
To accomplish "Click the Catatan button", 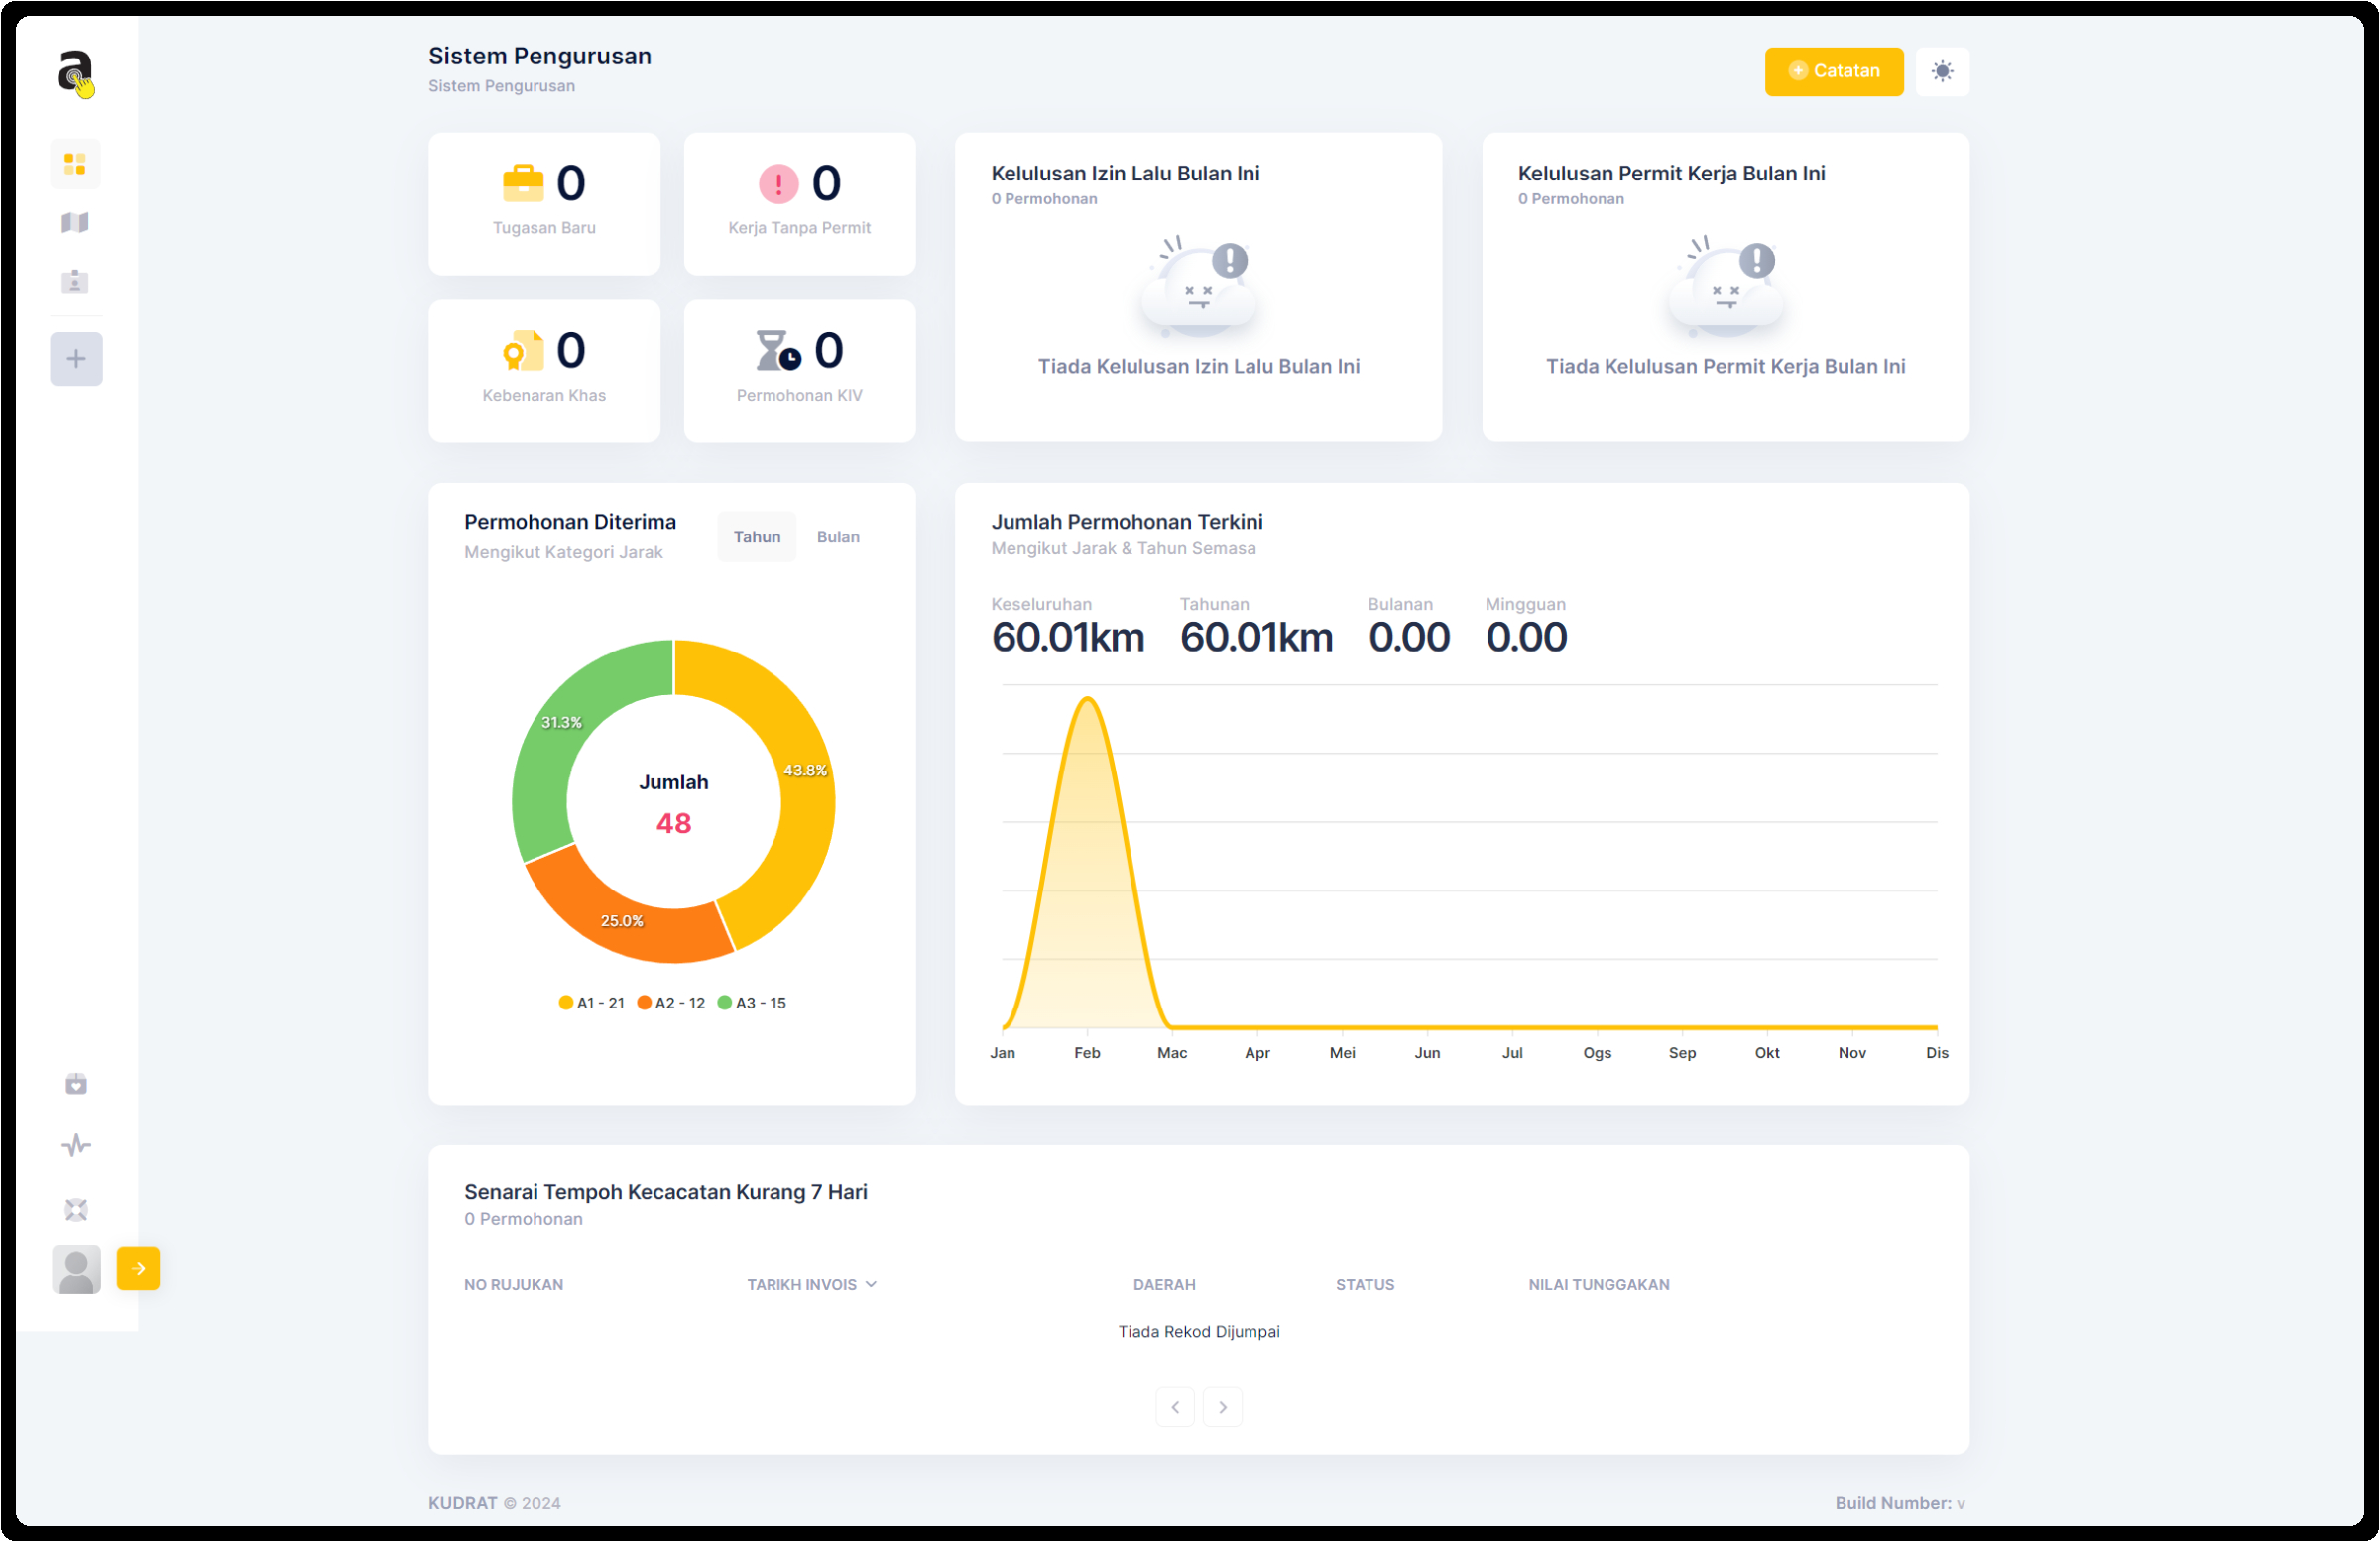I will pyautogui.click(x=1833, y=71).
